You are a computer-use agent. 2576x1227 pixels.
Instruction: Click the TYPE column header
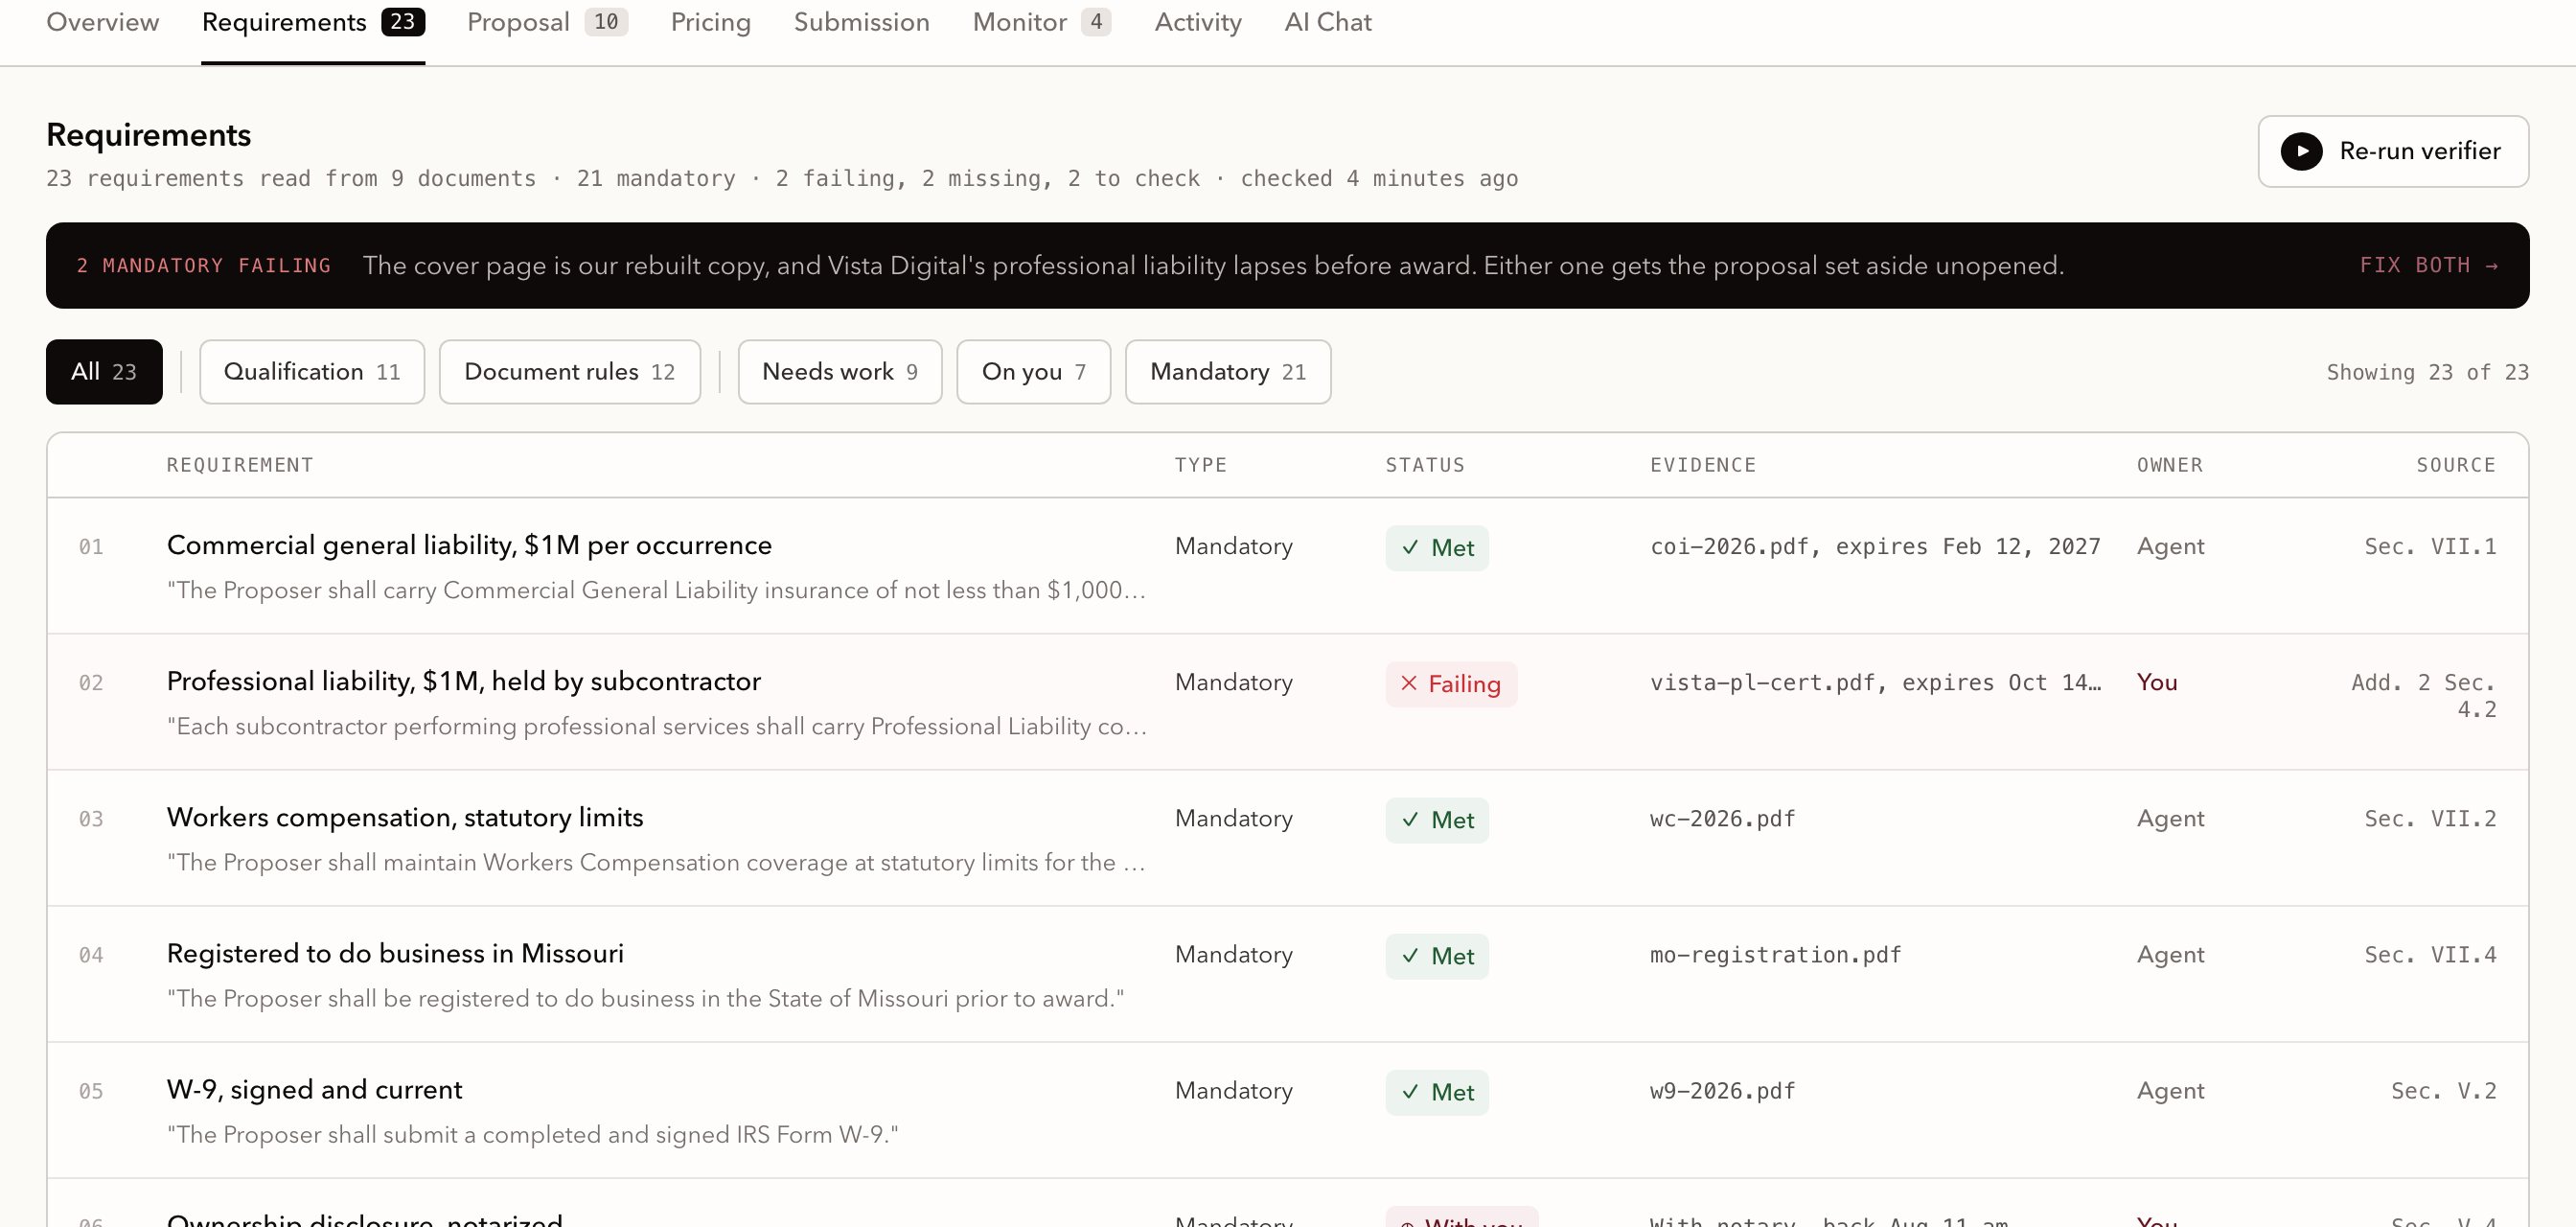1200,465
